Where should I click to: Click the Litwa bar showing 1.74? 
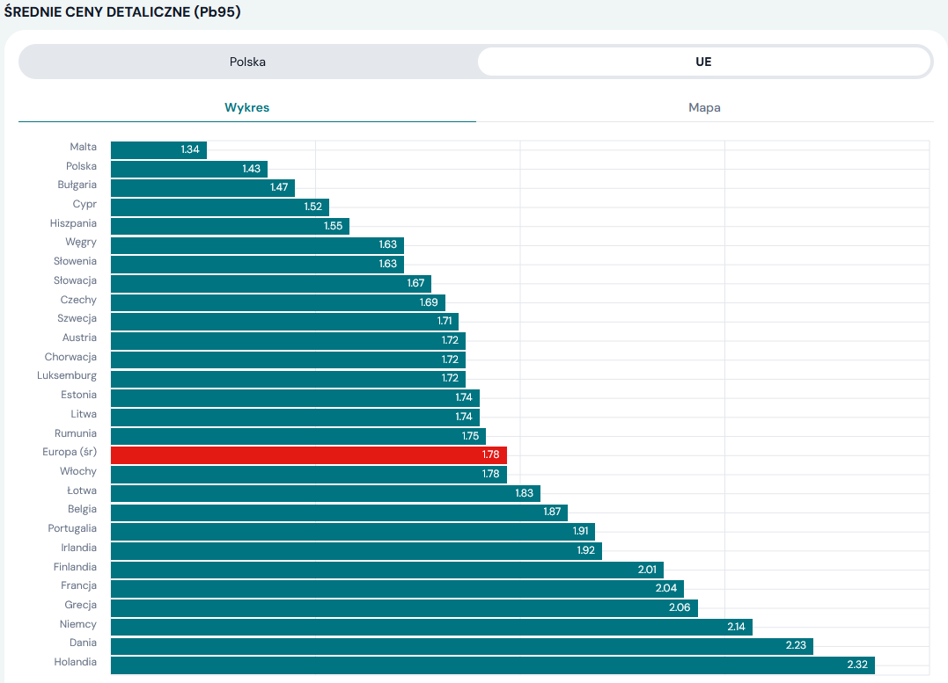295,417
